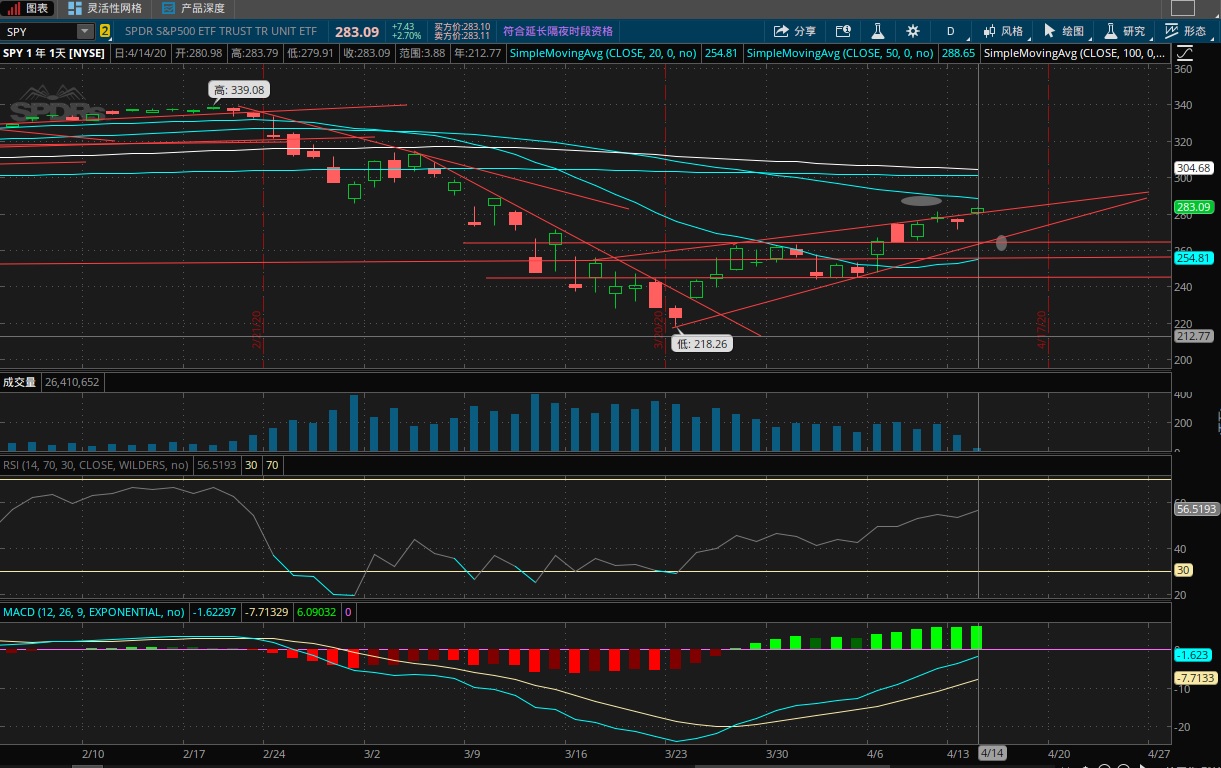Screen dimensions: 1221x768
Task: Click the 低: 218.26 low price bubble
Action: click(x=702, y=343)
